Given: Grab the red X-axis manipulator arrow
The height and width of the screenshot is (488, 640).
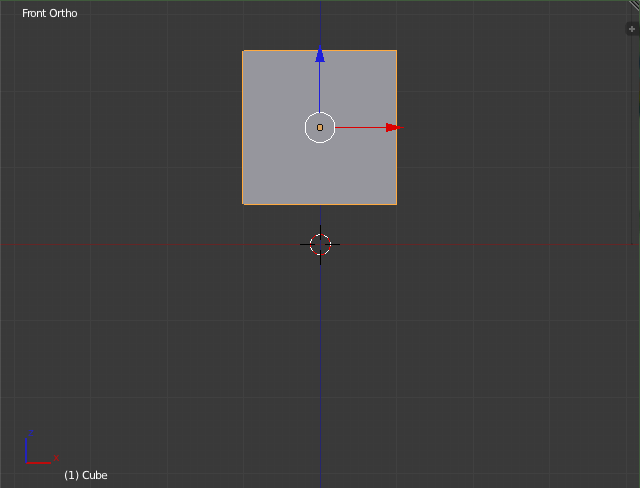Looking at the screenshot, I should coord(392,128).
